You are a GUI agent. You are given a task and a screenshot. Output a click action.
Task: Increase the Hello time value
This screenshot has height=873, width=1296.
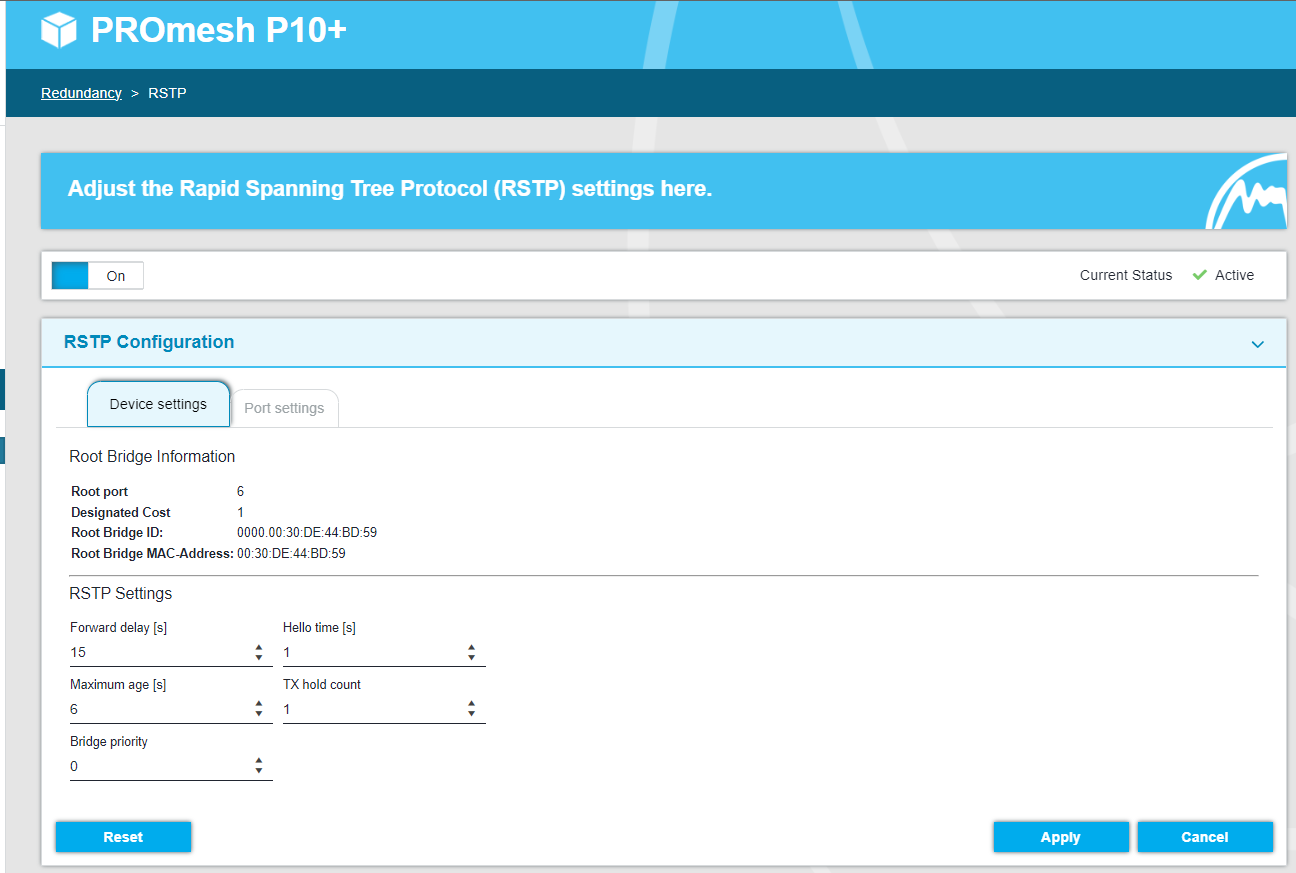[472, 647]
